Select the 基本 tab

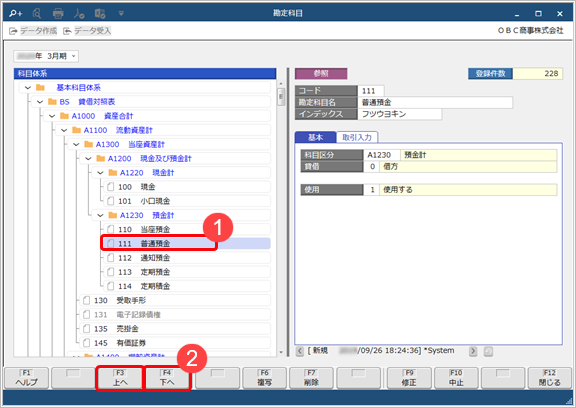[315, 137]
